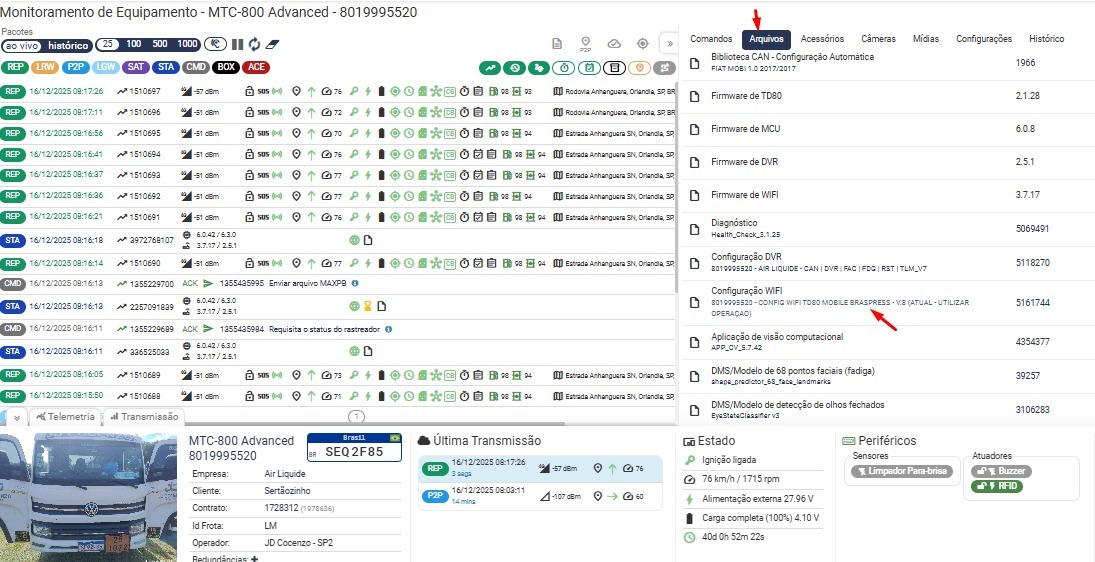The width and height of the screenshot is (1095, 562).
Task: Expand the toolbar double-chevron menu
Action: (x=668, y=44)
